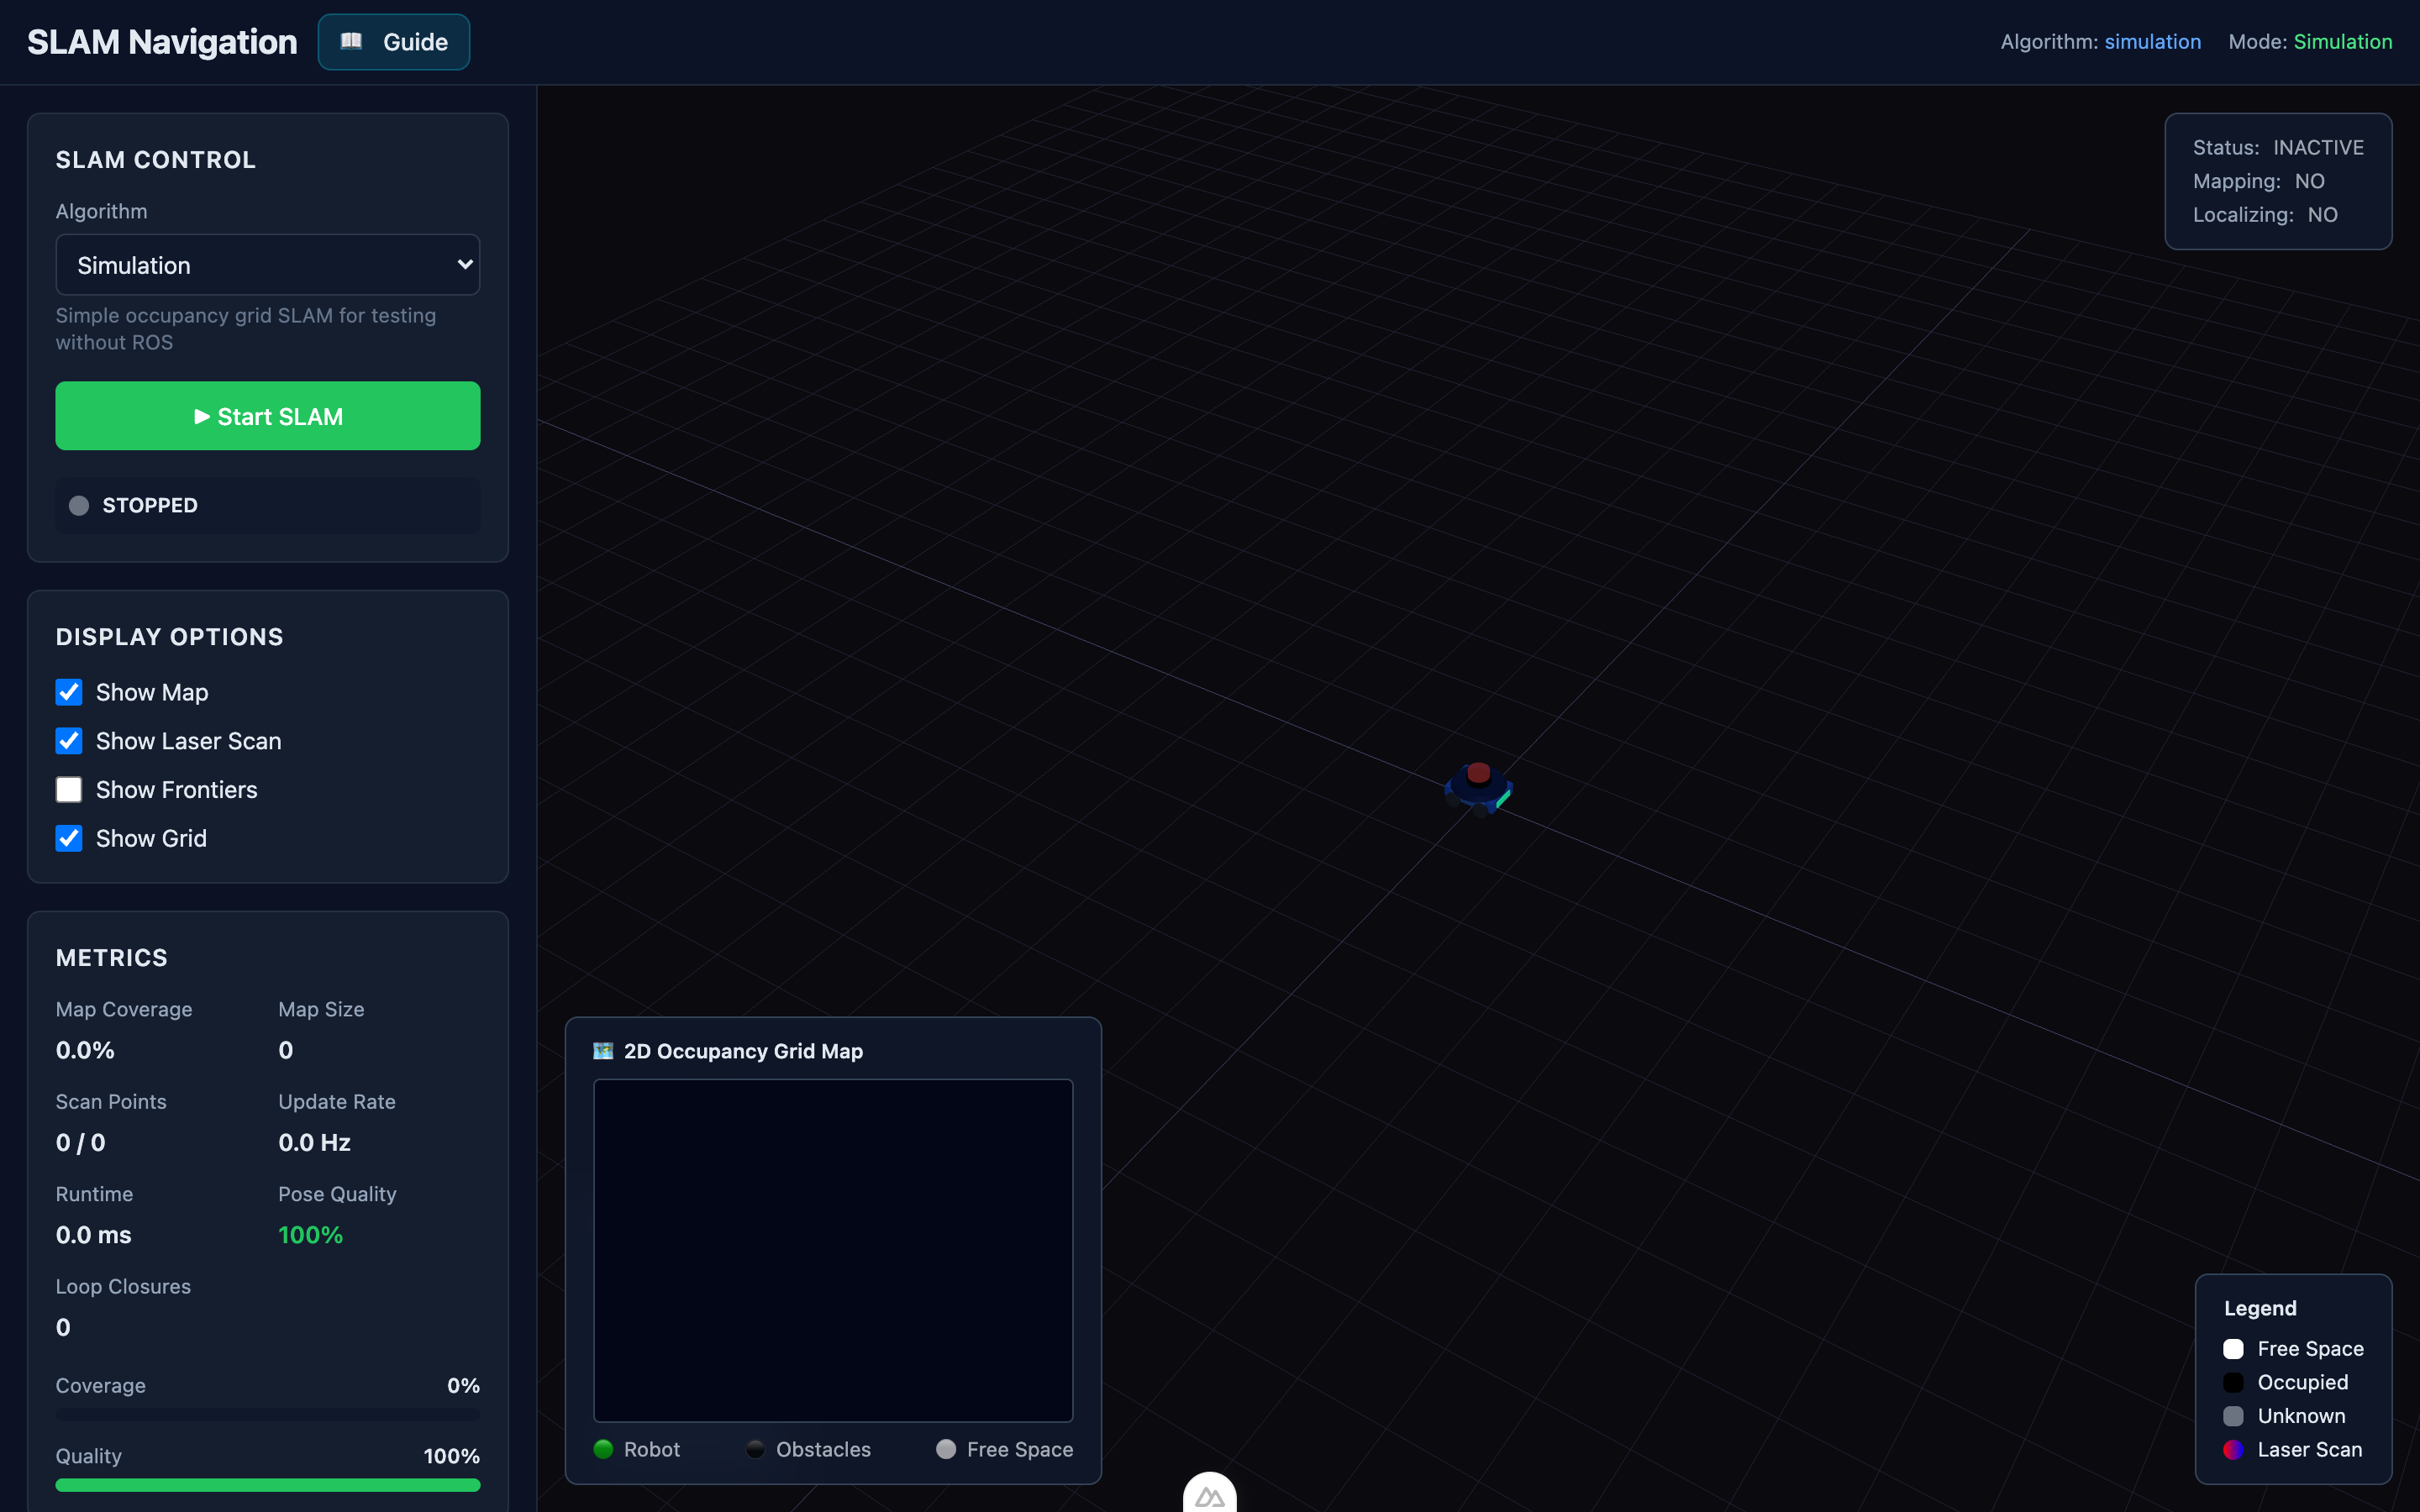This screenshot has width=2420, height=1512.
Task: Click the Coverage progress bar
Action: tap(268, 1415)
